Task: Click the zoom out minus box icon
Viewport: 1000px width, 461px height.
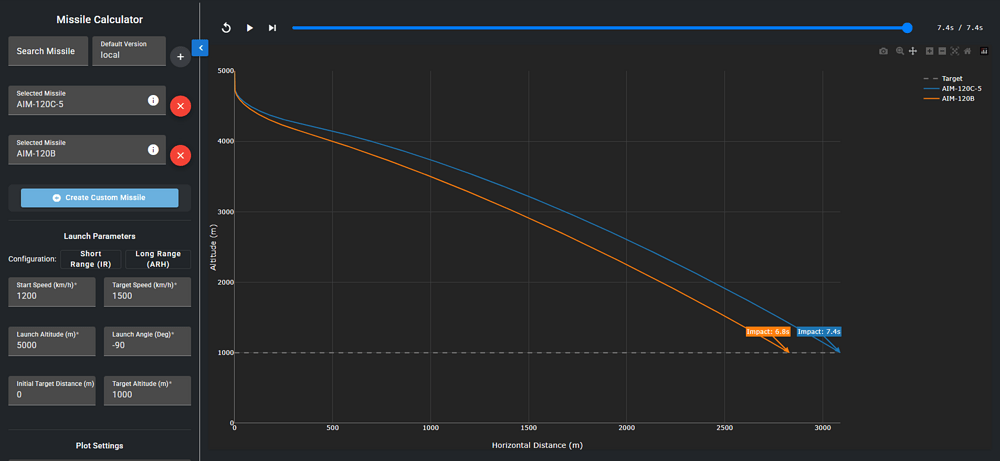Action: click(942, 51)
